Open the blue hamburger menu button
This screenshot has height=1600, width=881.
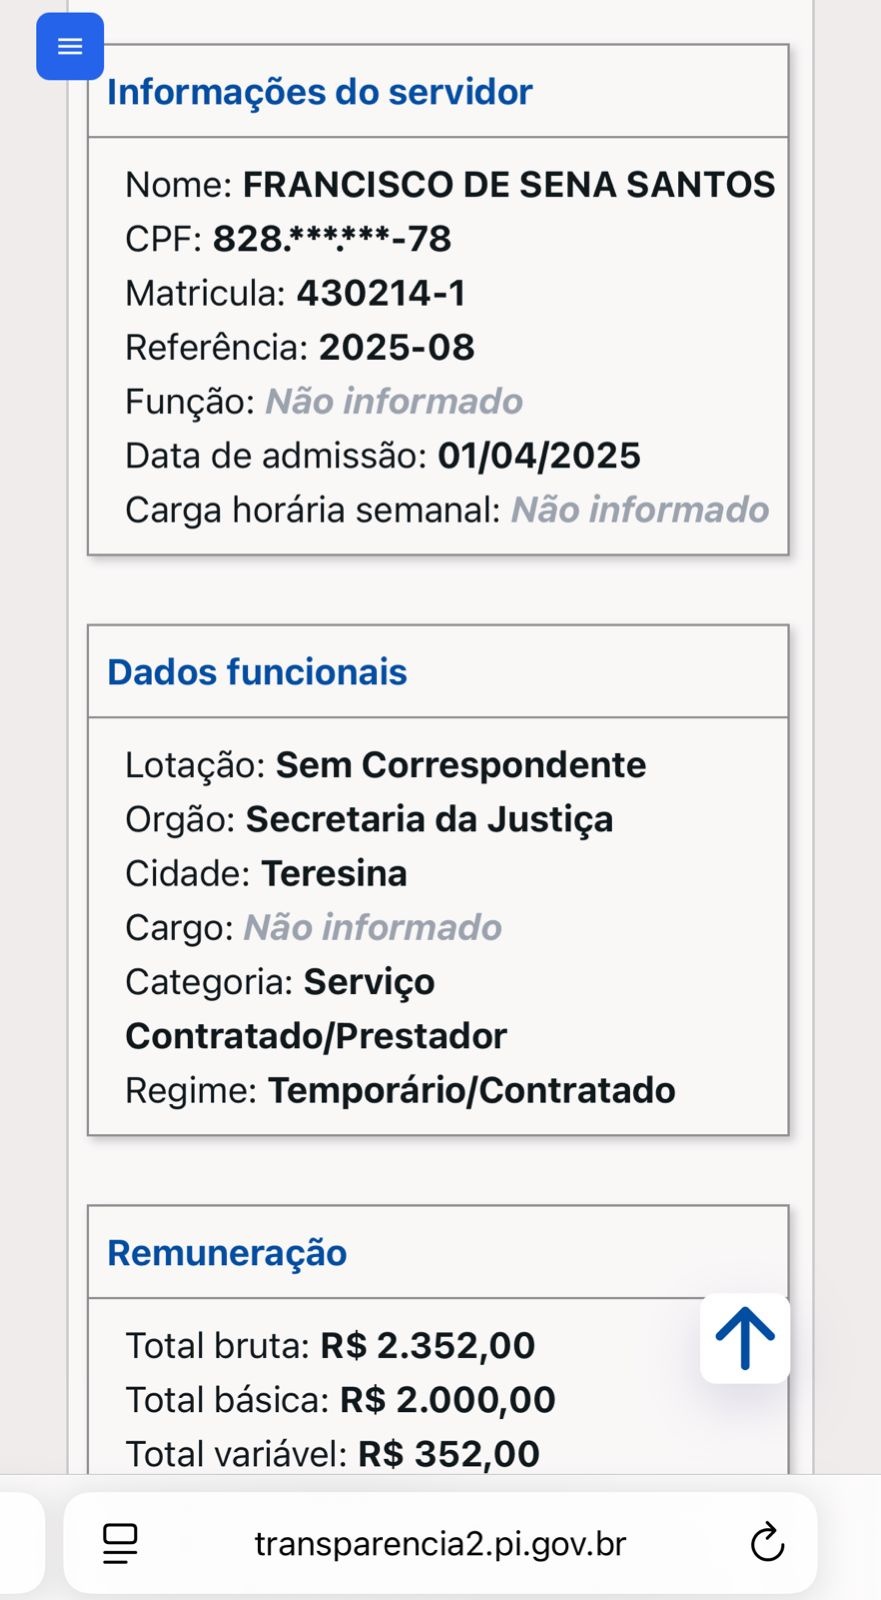70,46
